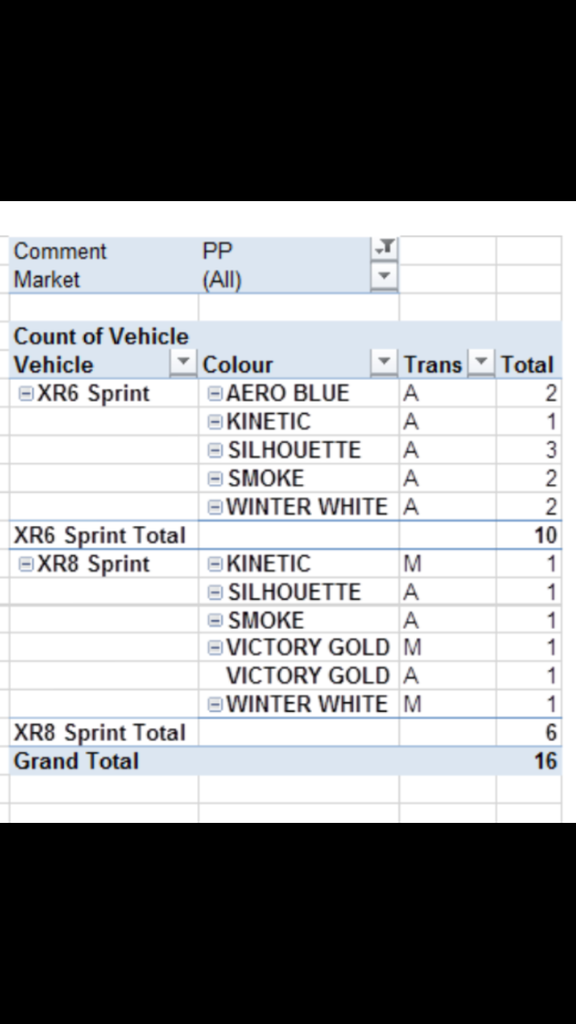Select the XR6 Sprint Total row label
Viewport: 576px width, 1024px height.
tap(100, 536)
